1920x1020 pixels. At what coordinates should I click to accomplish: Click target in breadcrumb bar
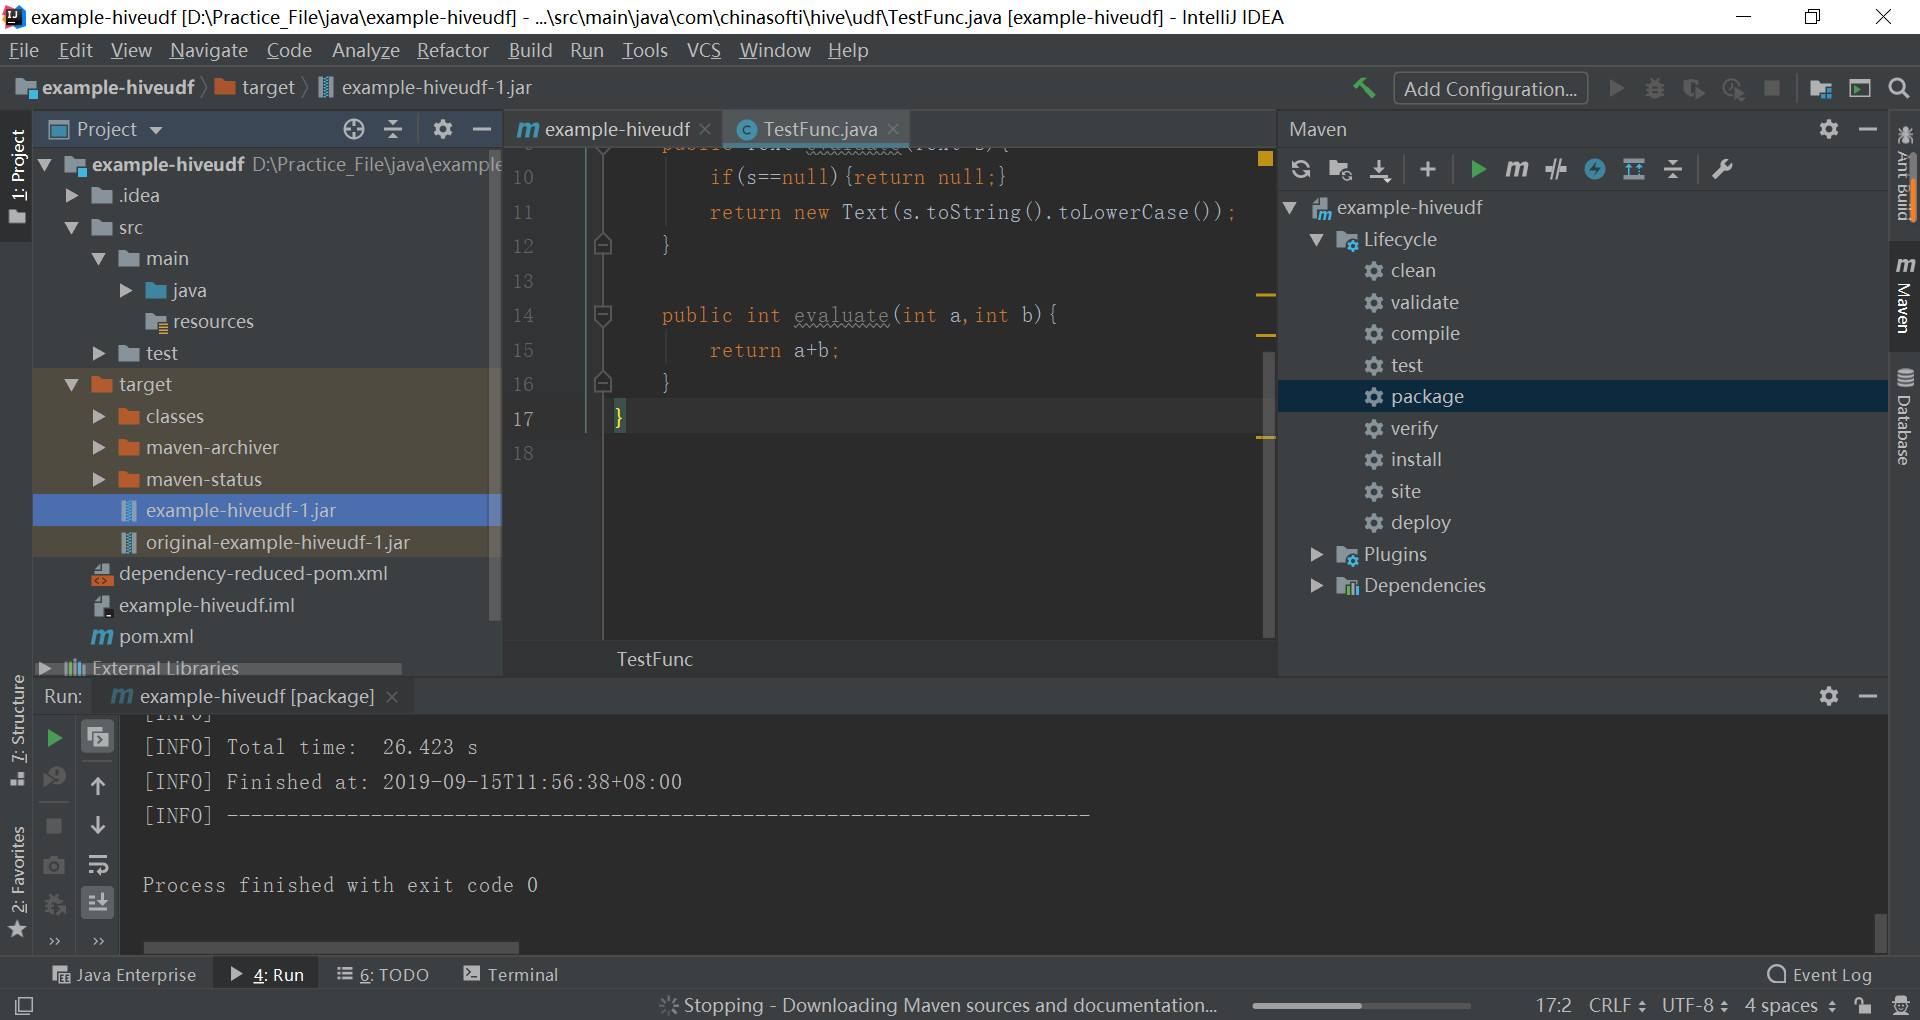pos(268,88)
